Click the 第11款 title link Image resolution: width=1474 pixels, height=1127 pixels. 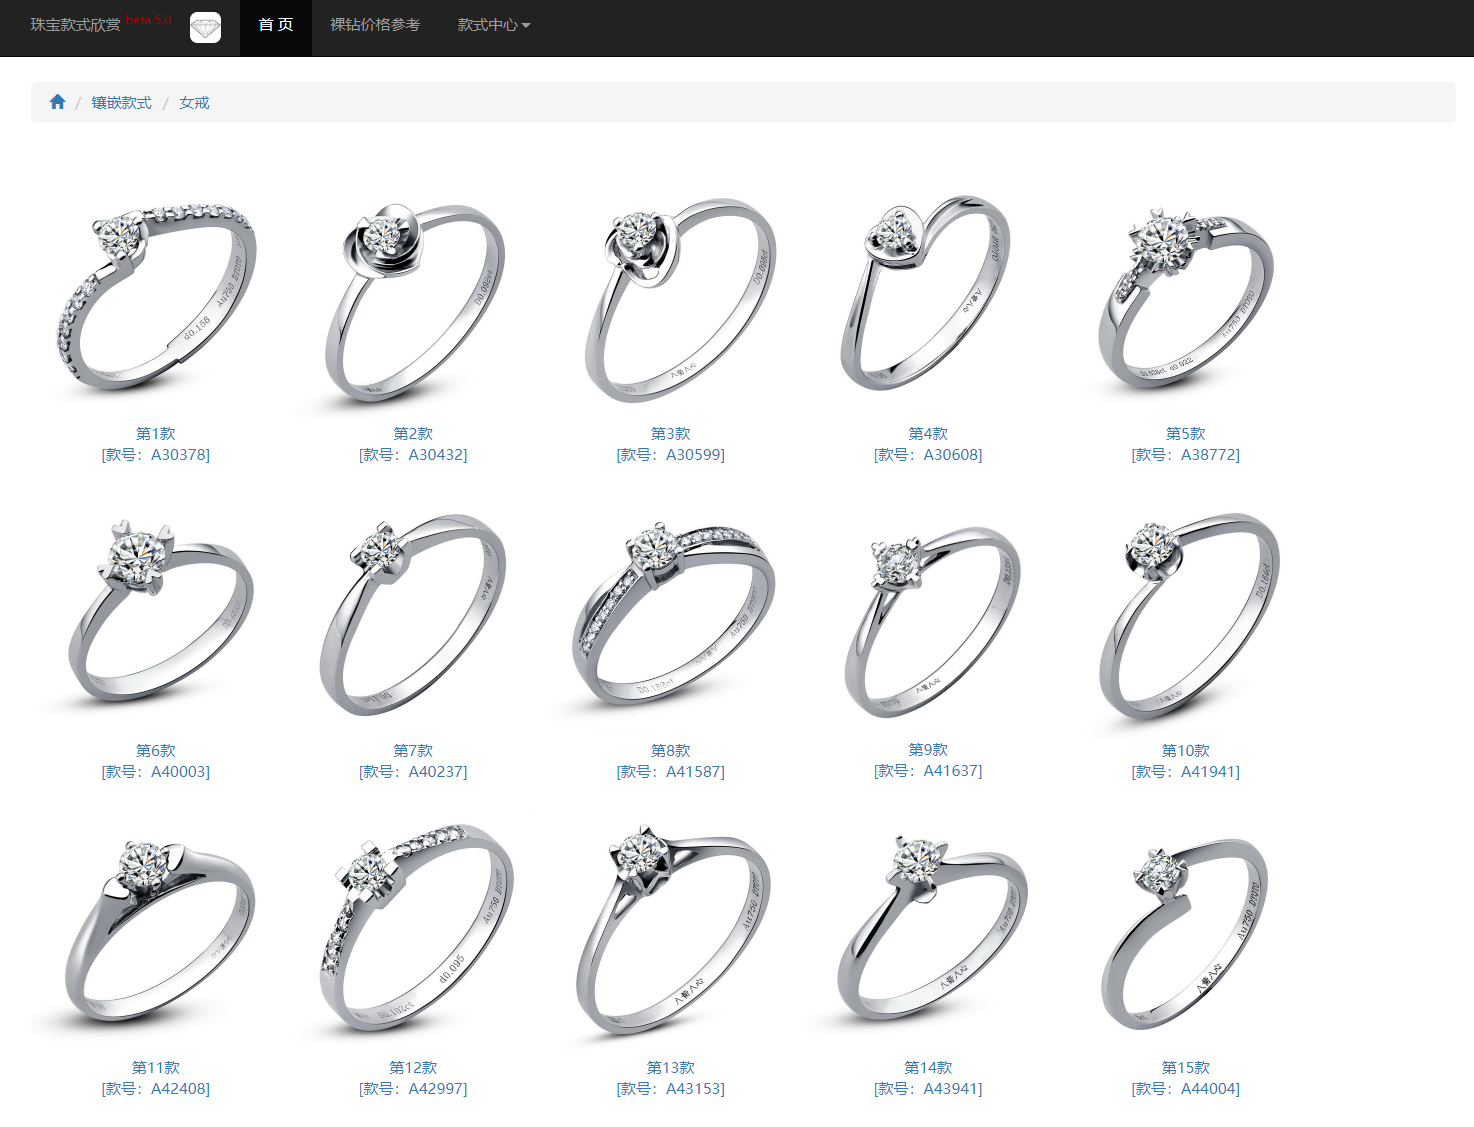click(x=156, y=1067)
